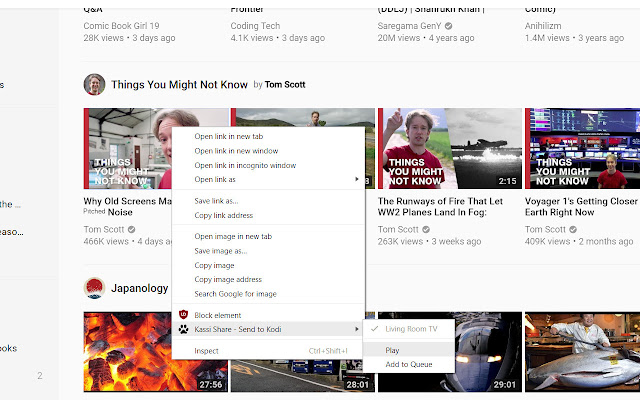Open Tom Scott channel name under Voyager video
The height and width of the screenshot is (400, 640).
(545, 229)
